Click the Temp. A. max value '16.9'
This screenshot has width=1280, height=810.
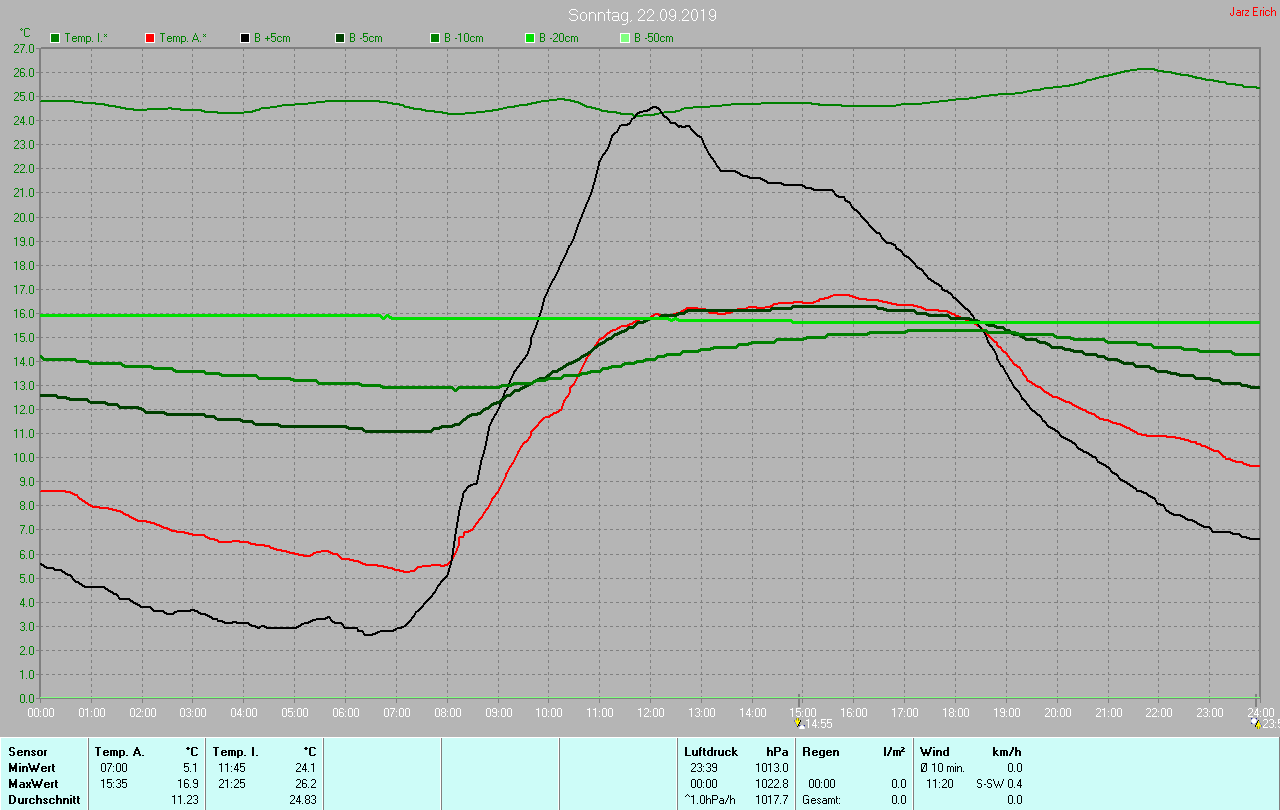pos(188,784)
